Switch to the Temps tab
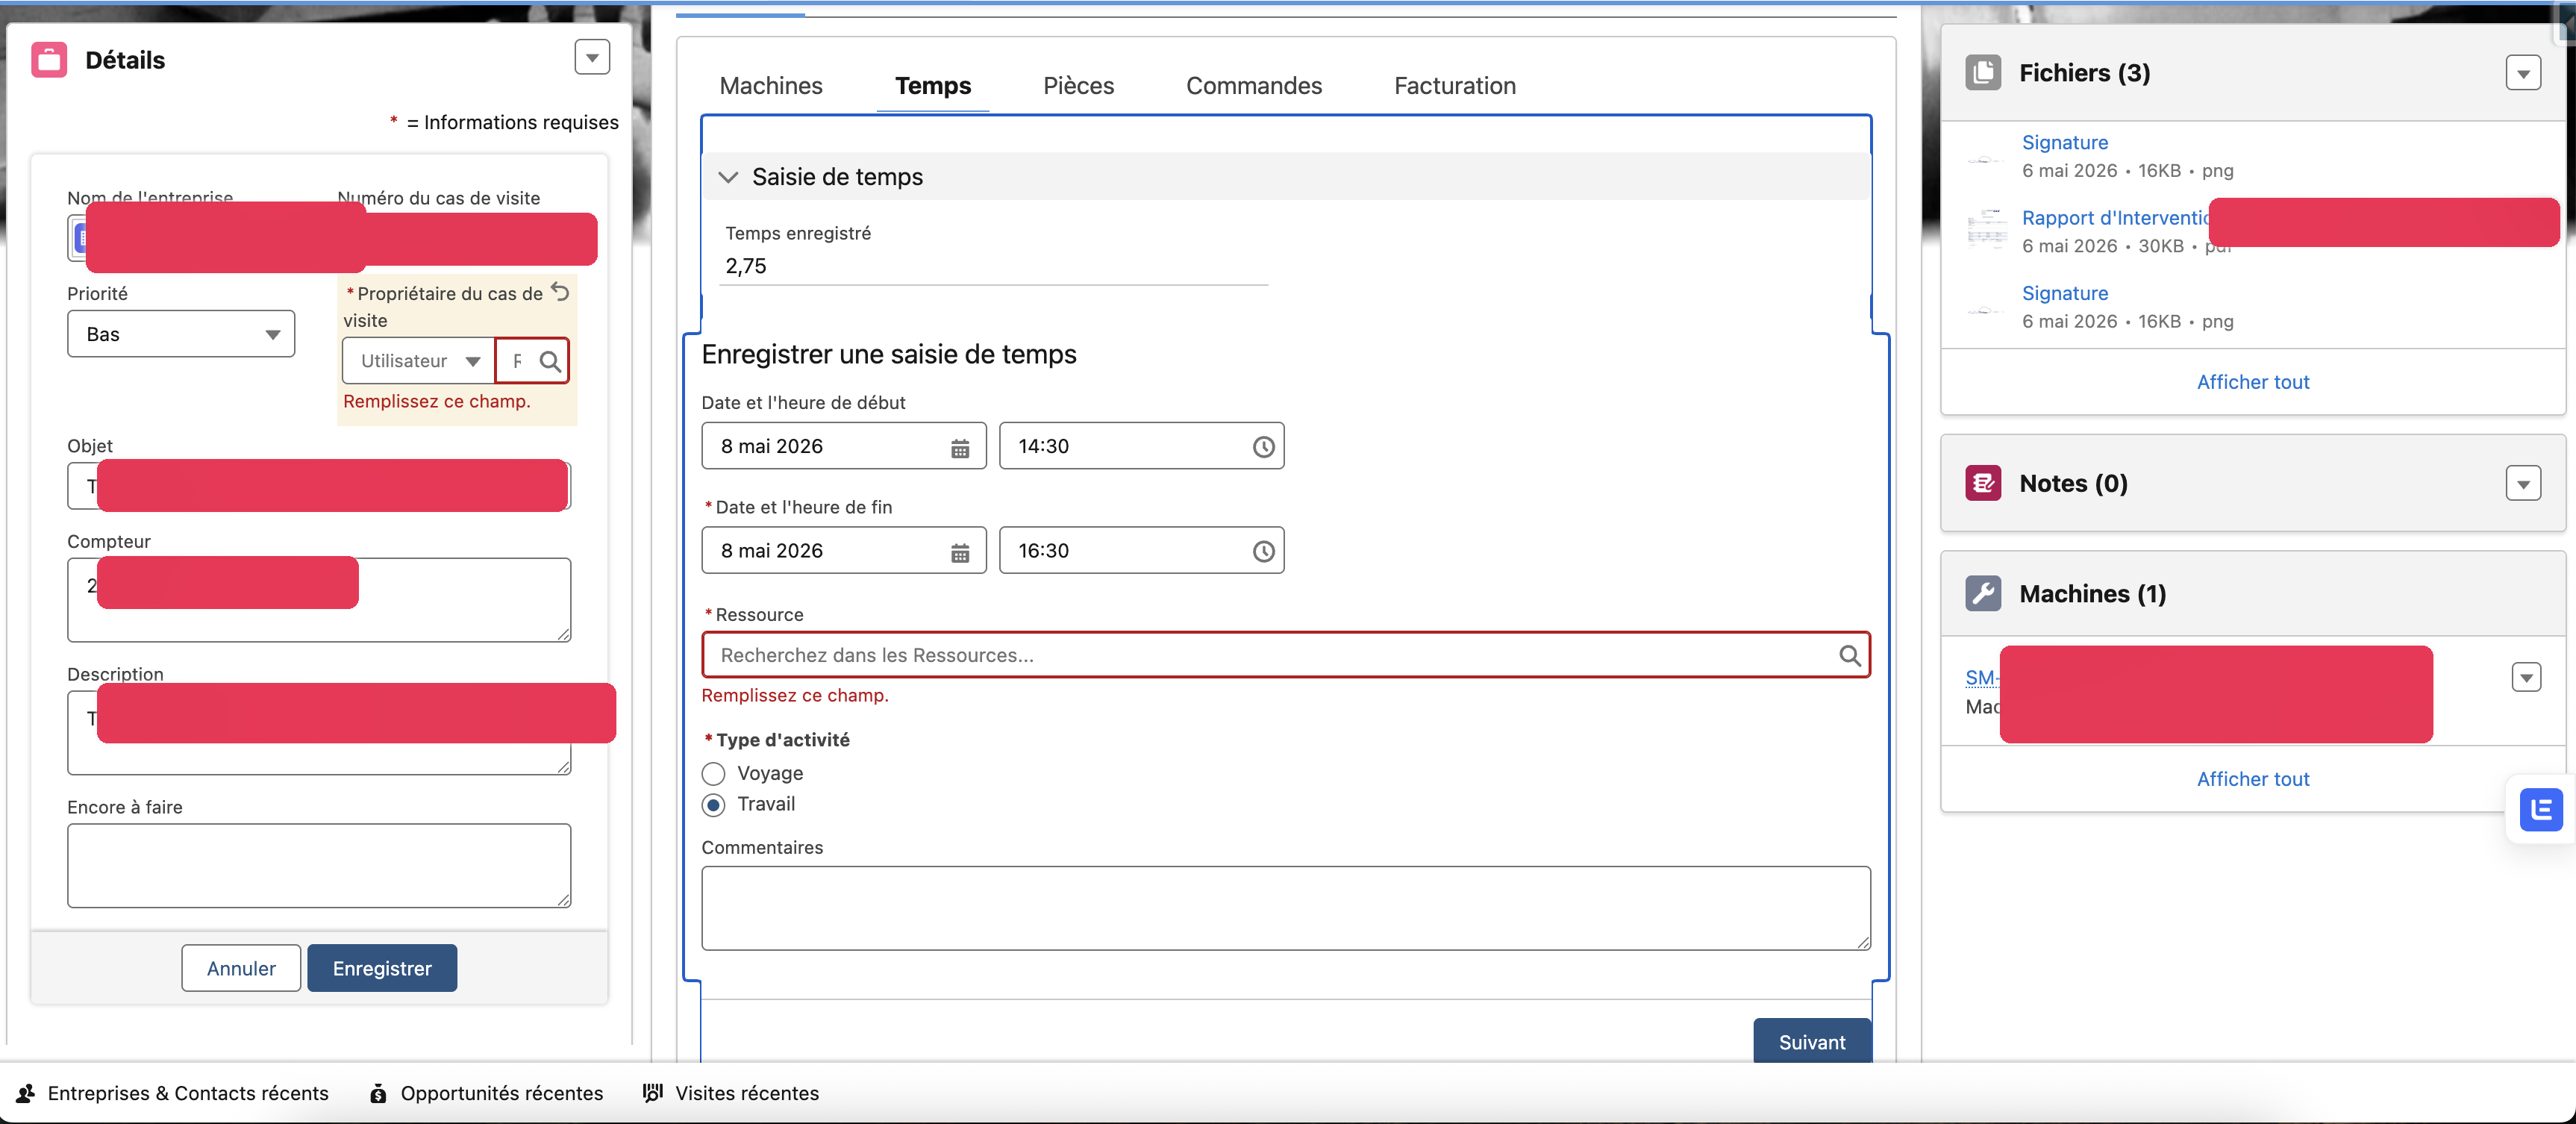This screenshot has width=2576, height=1124. tap(933, 86)
